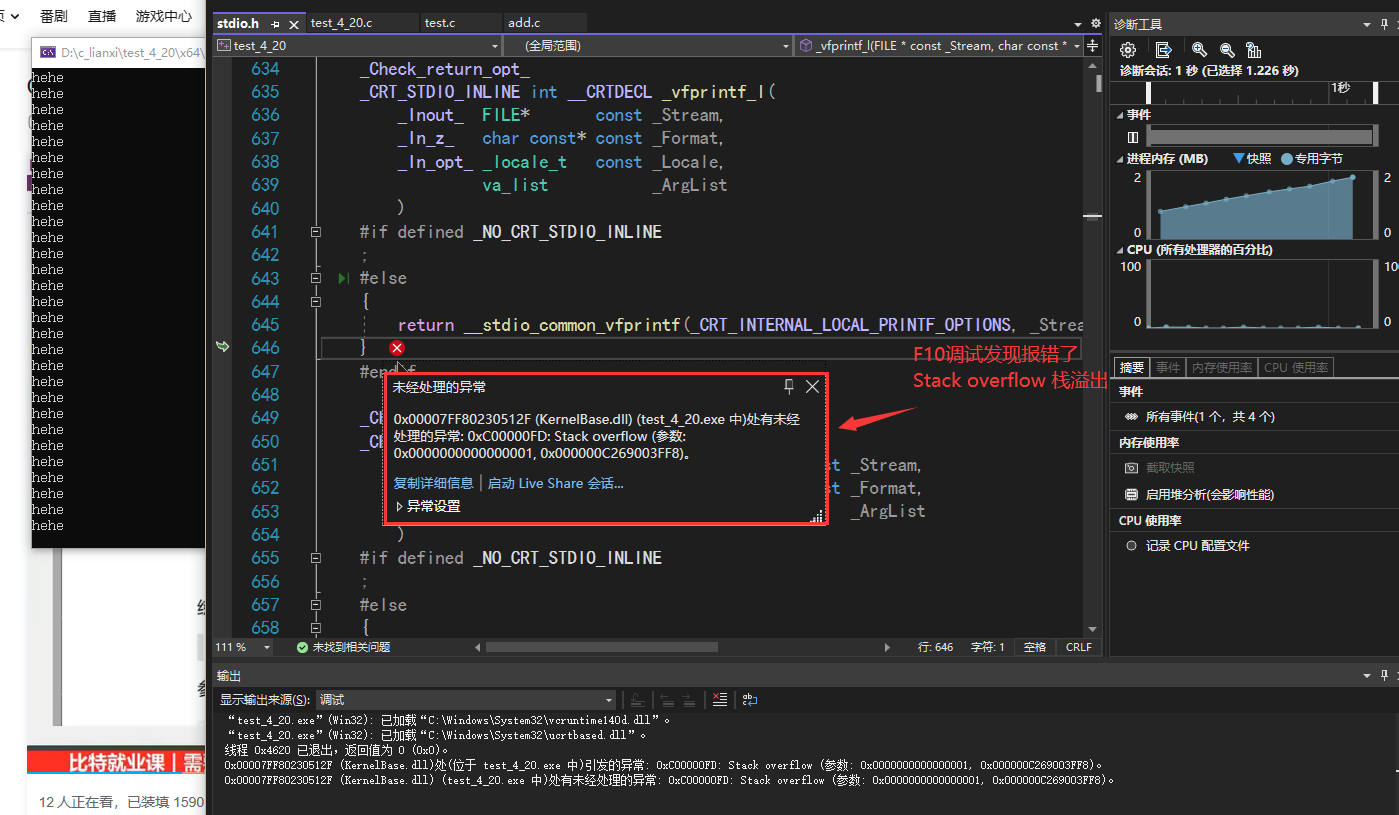Click green run-to-click arrow at line 643

coord(344,278)
